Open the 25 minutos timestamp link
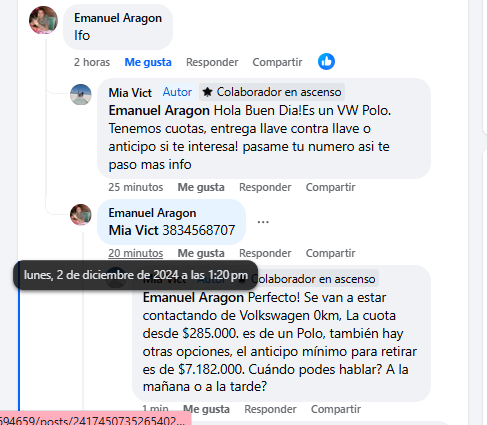 pos(136,187)
